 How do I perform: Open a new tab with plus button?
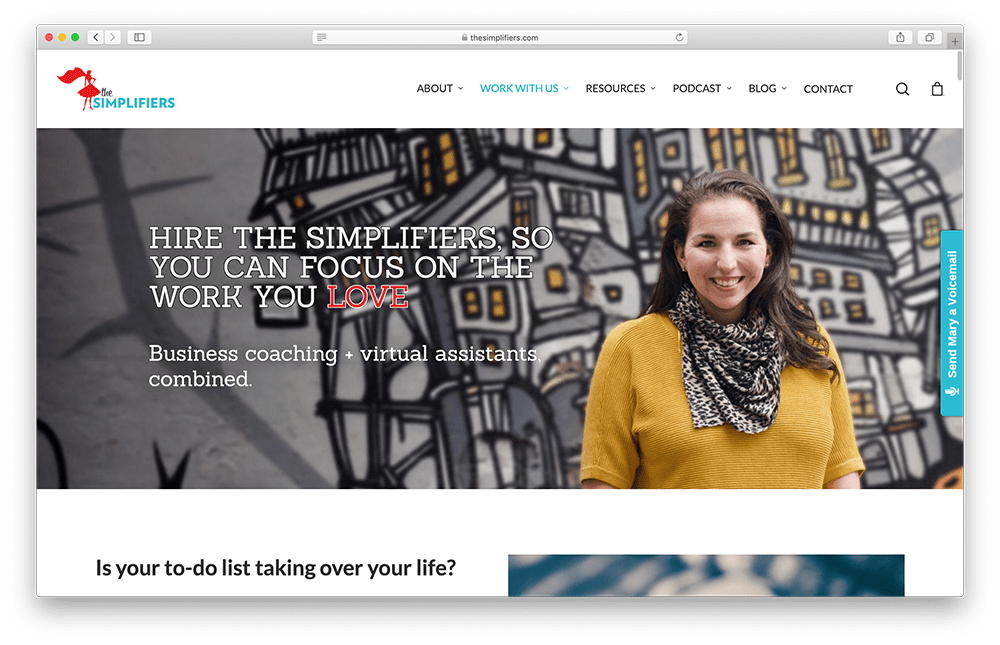click(955, 41)
